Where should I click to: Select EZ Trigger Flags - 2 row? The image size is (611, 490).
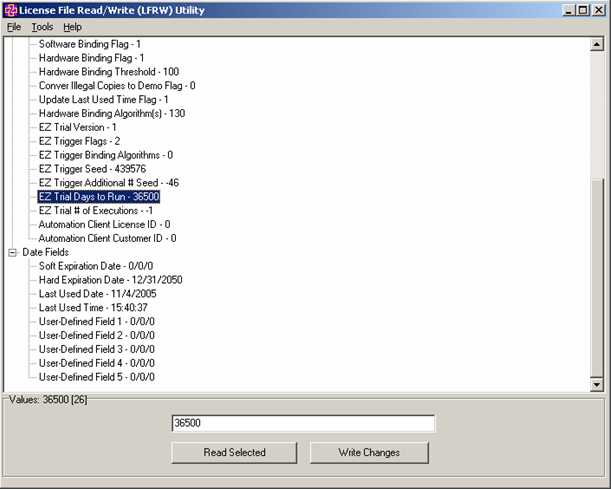[x=79, y=141]
